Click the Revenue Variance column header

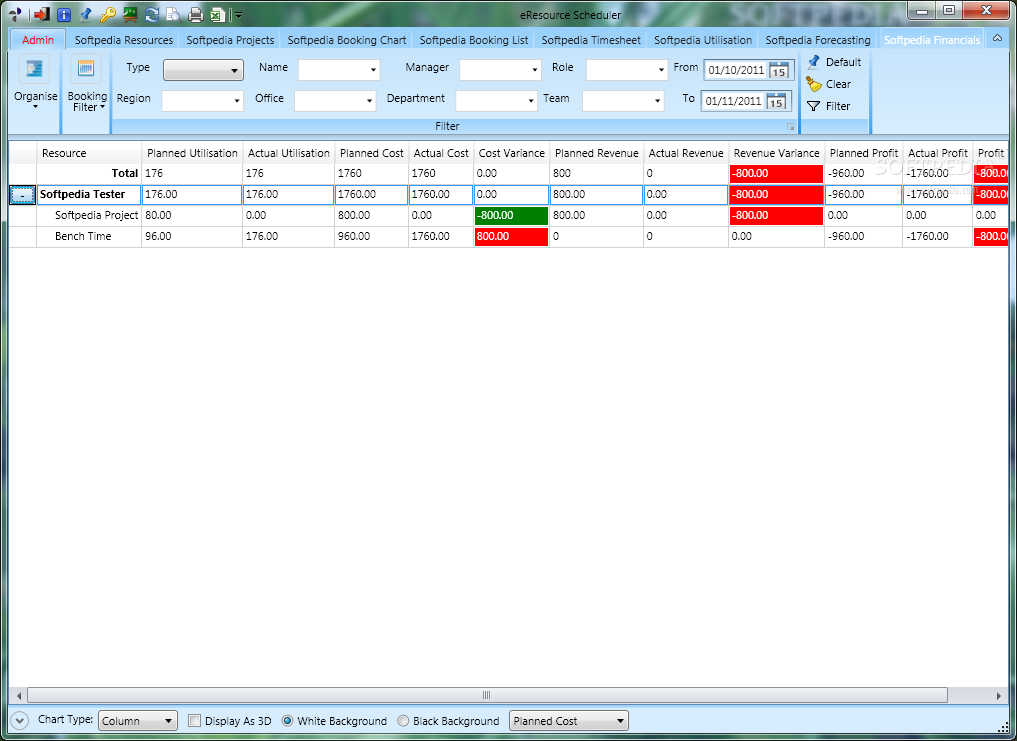pyautogui.click(x=776, y=153)
